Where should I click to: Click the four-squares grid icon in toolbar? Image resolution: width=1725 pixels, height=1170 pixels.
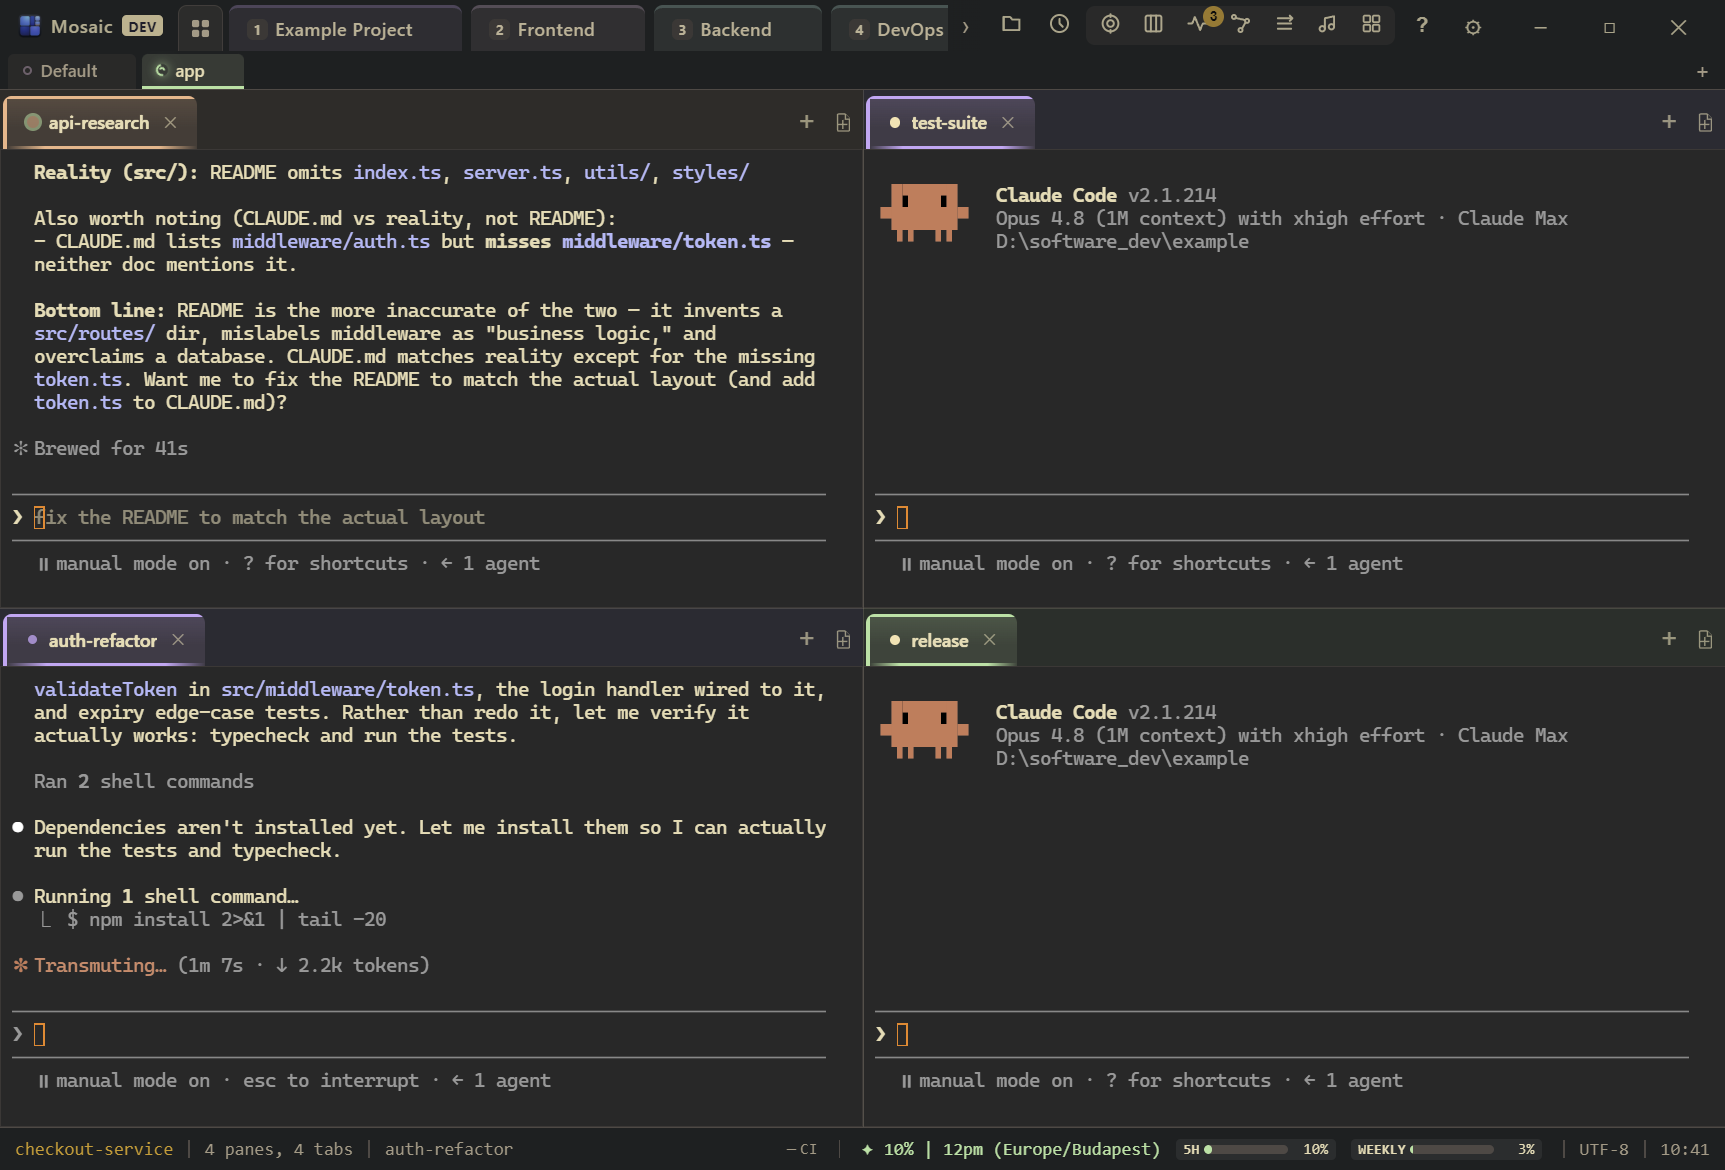pyautogui.click(x=1371, y=24)
